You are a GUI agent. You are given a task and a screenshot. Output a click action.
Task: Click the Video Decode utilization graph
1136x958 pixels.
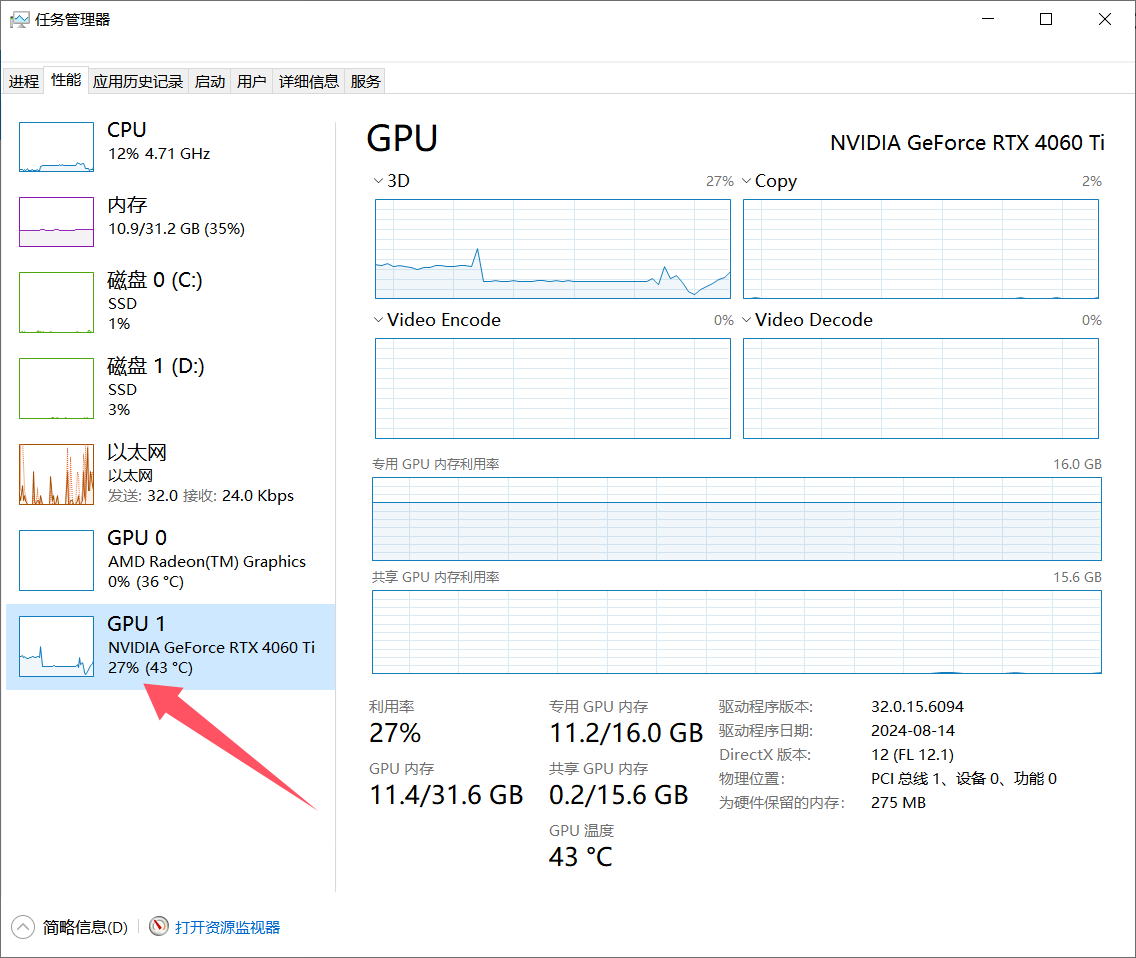(x=921, y=388)
